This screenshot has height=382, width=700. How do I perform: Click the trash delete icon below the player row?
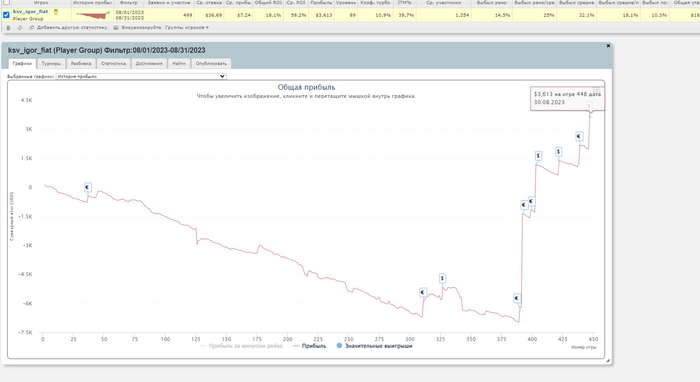8,28
